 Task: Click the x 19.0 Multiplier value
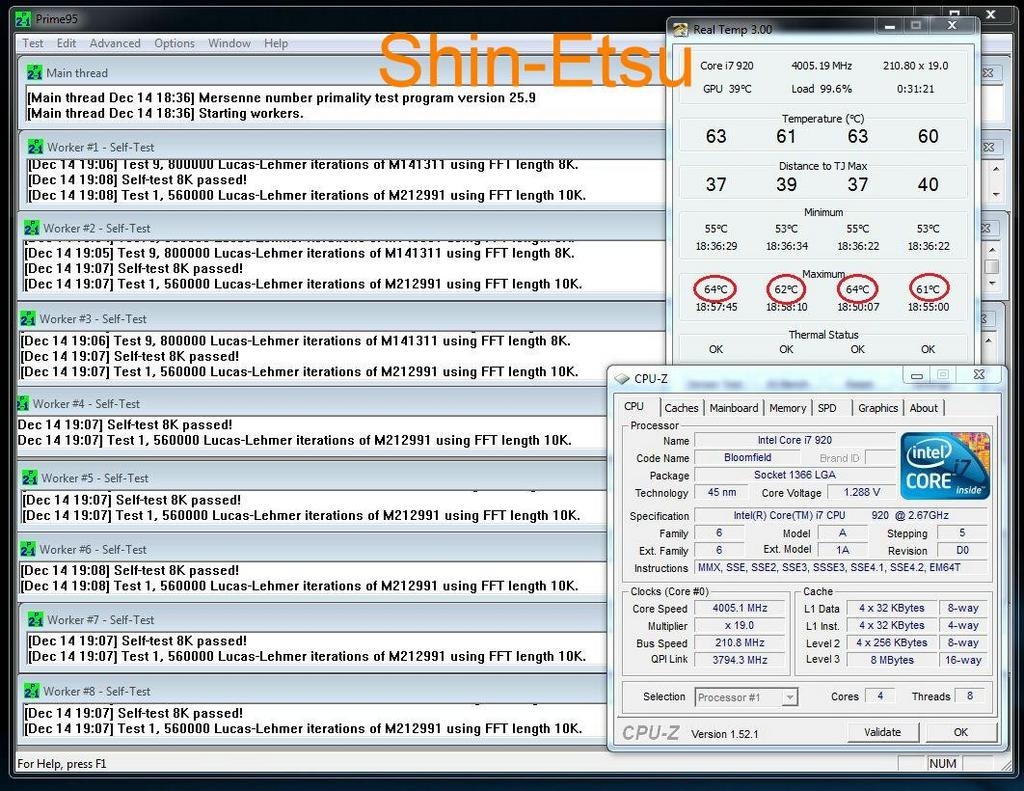[x=740, y=626]
